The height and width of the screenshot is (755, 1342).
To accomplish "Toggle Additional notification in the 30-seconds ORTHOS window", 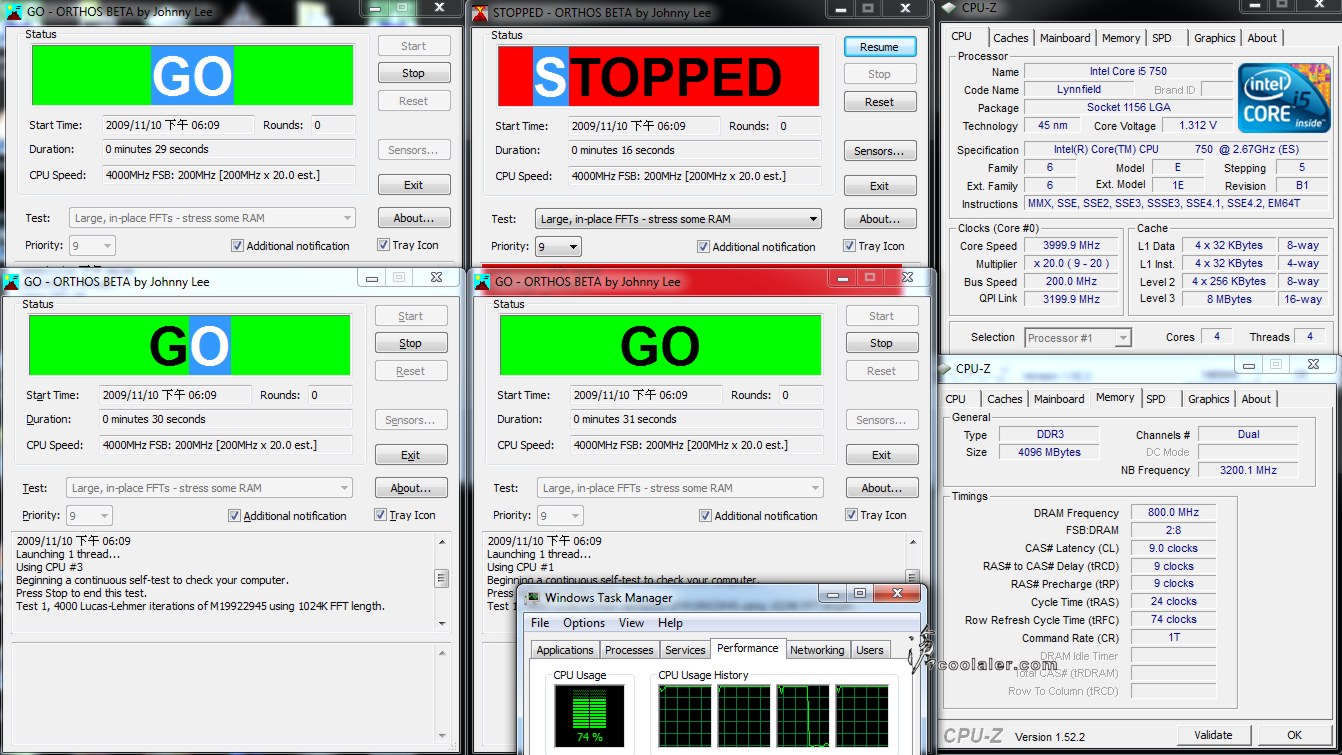I will [235, 515].
